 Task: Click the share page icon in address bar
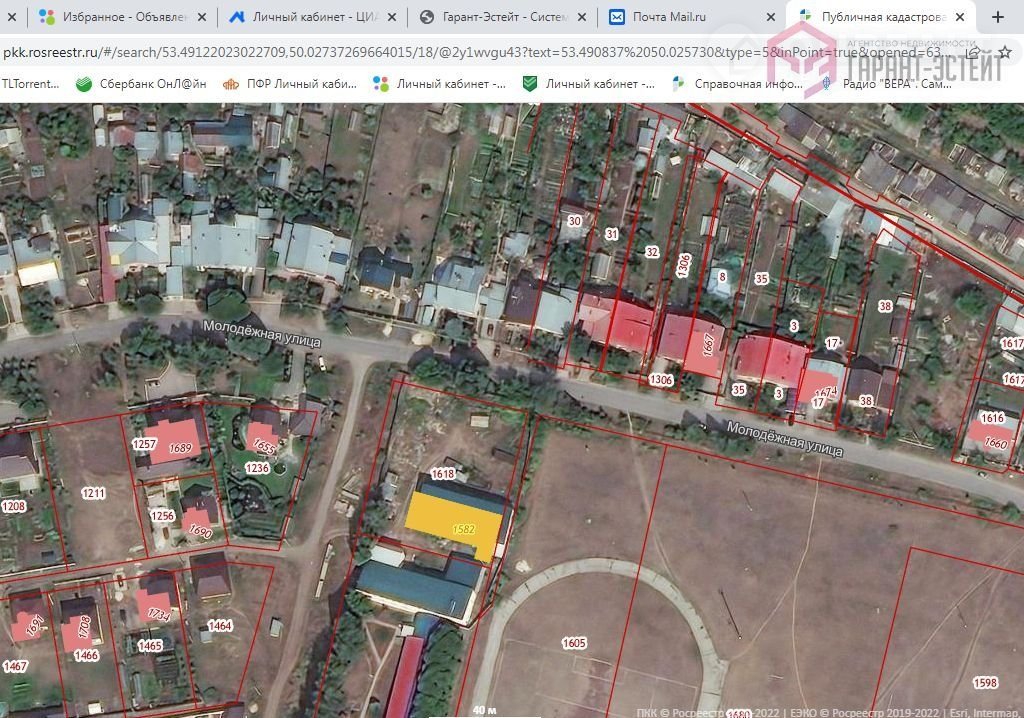973,51
